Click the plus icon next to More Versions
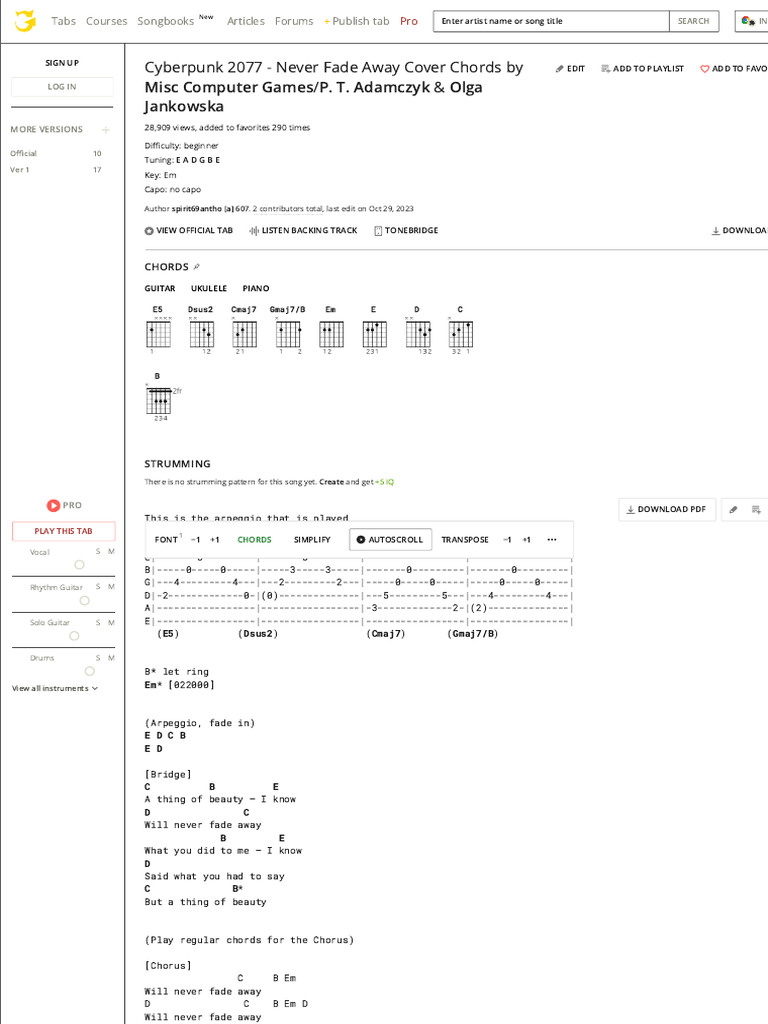The height and width of the screenshot is (1024, 768). pyautogui.click(x=106, y=129)
